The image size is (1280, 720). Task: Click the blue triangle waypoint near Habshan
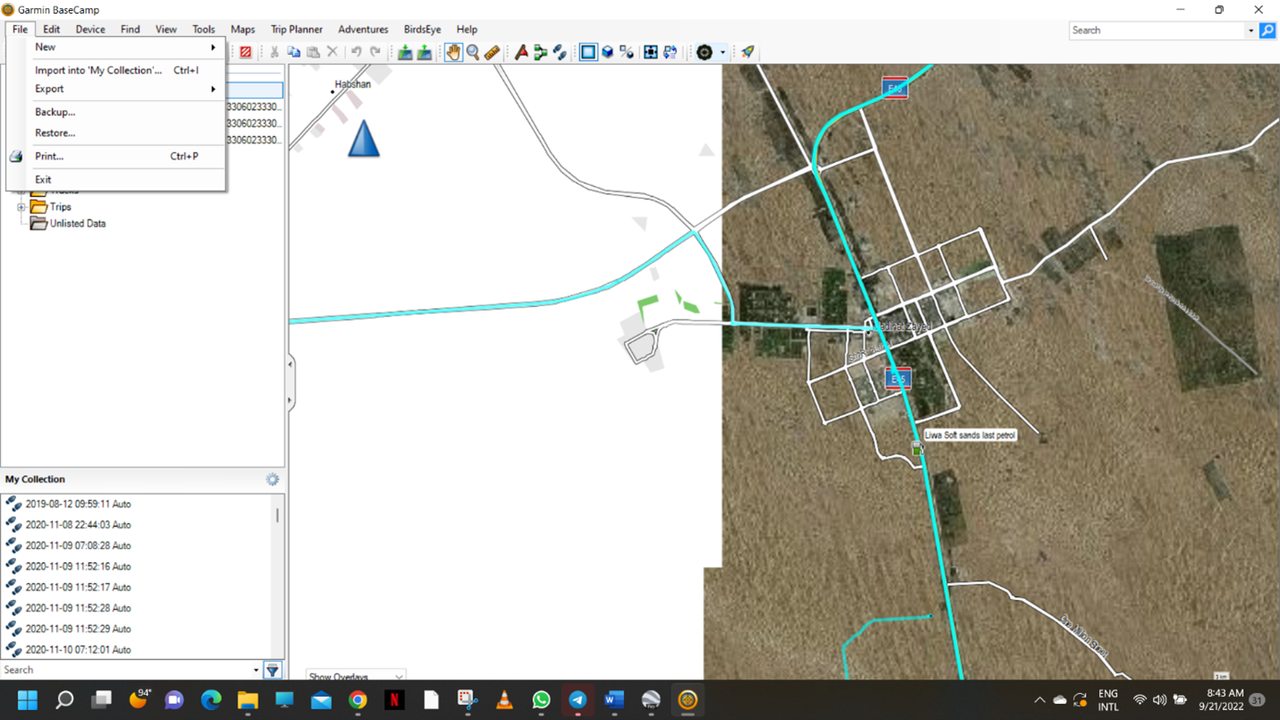364,138
